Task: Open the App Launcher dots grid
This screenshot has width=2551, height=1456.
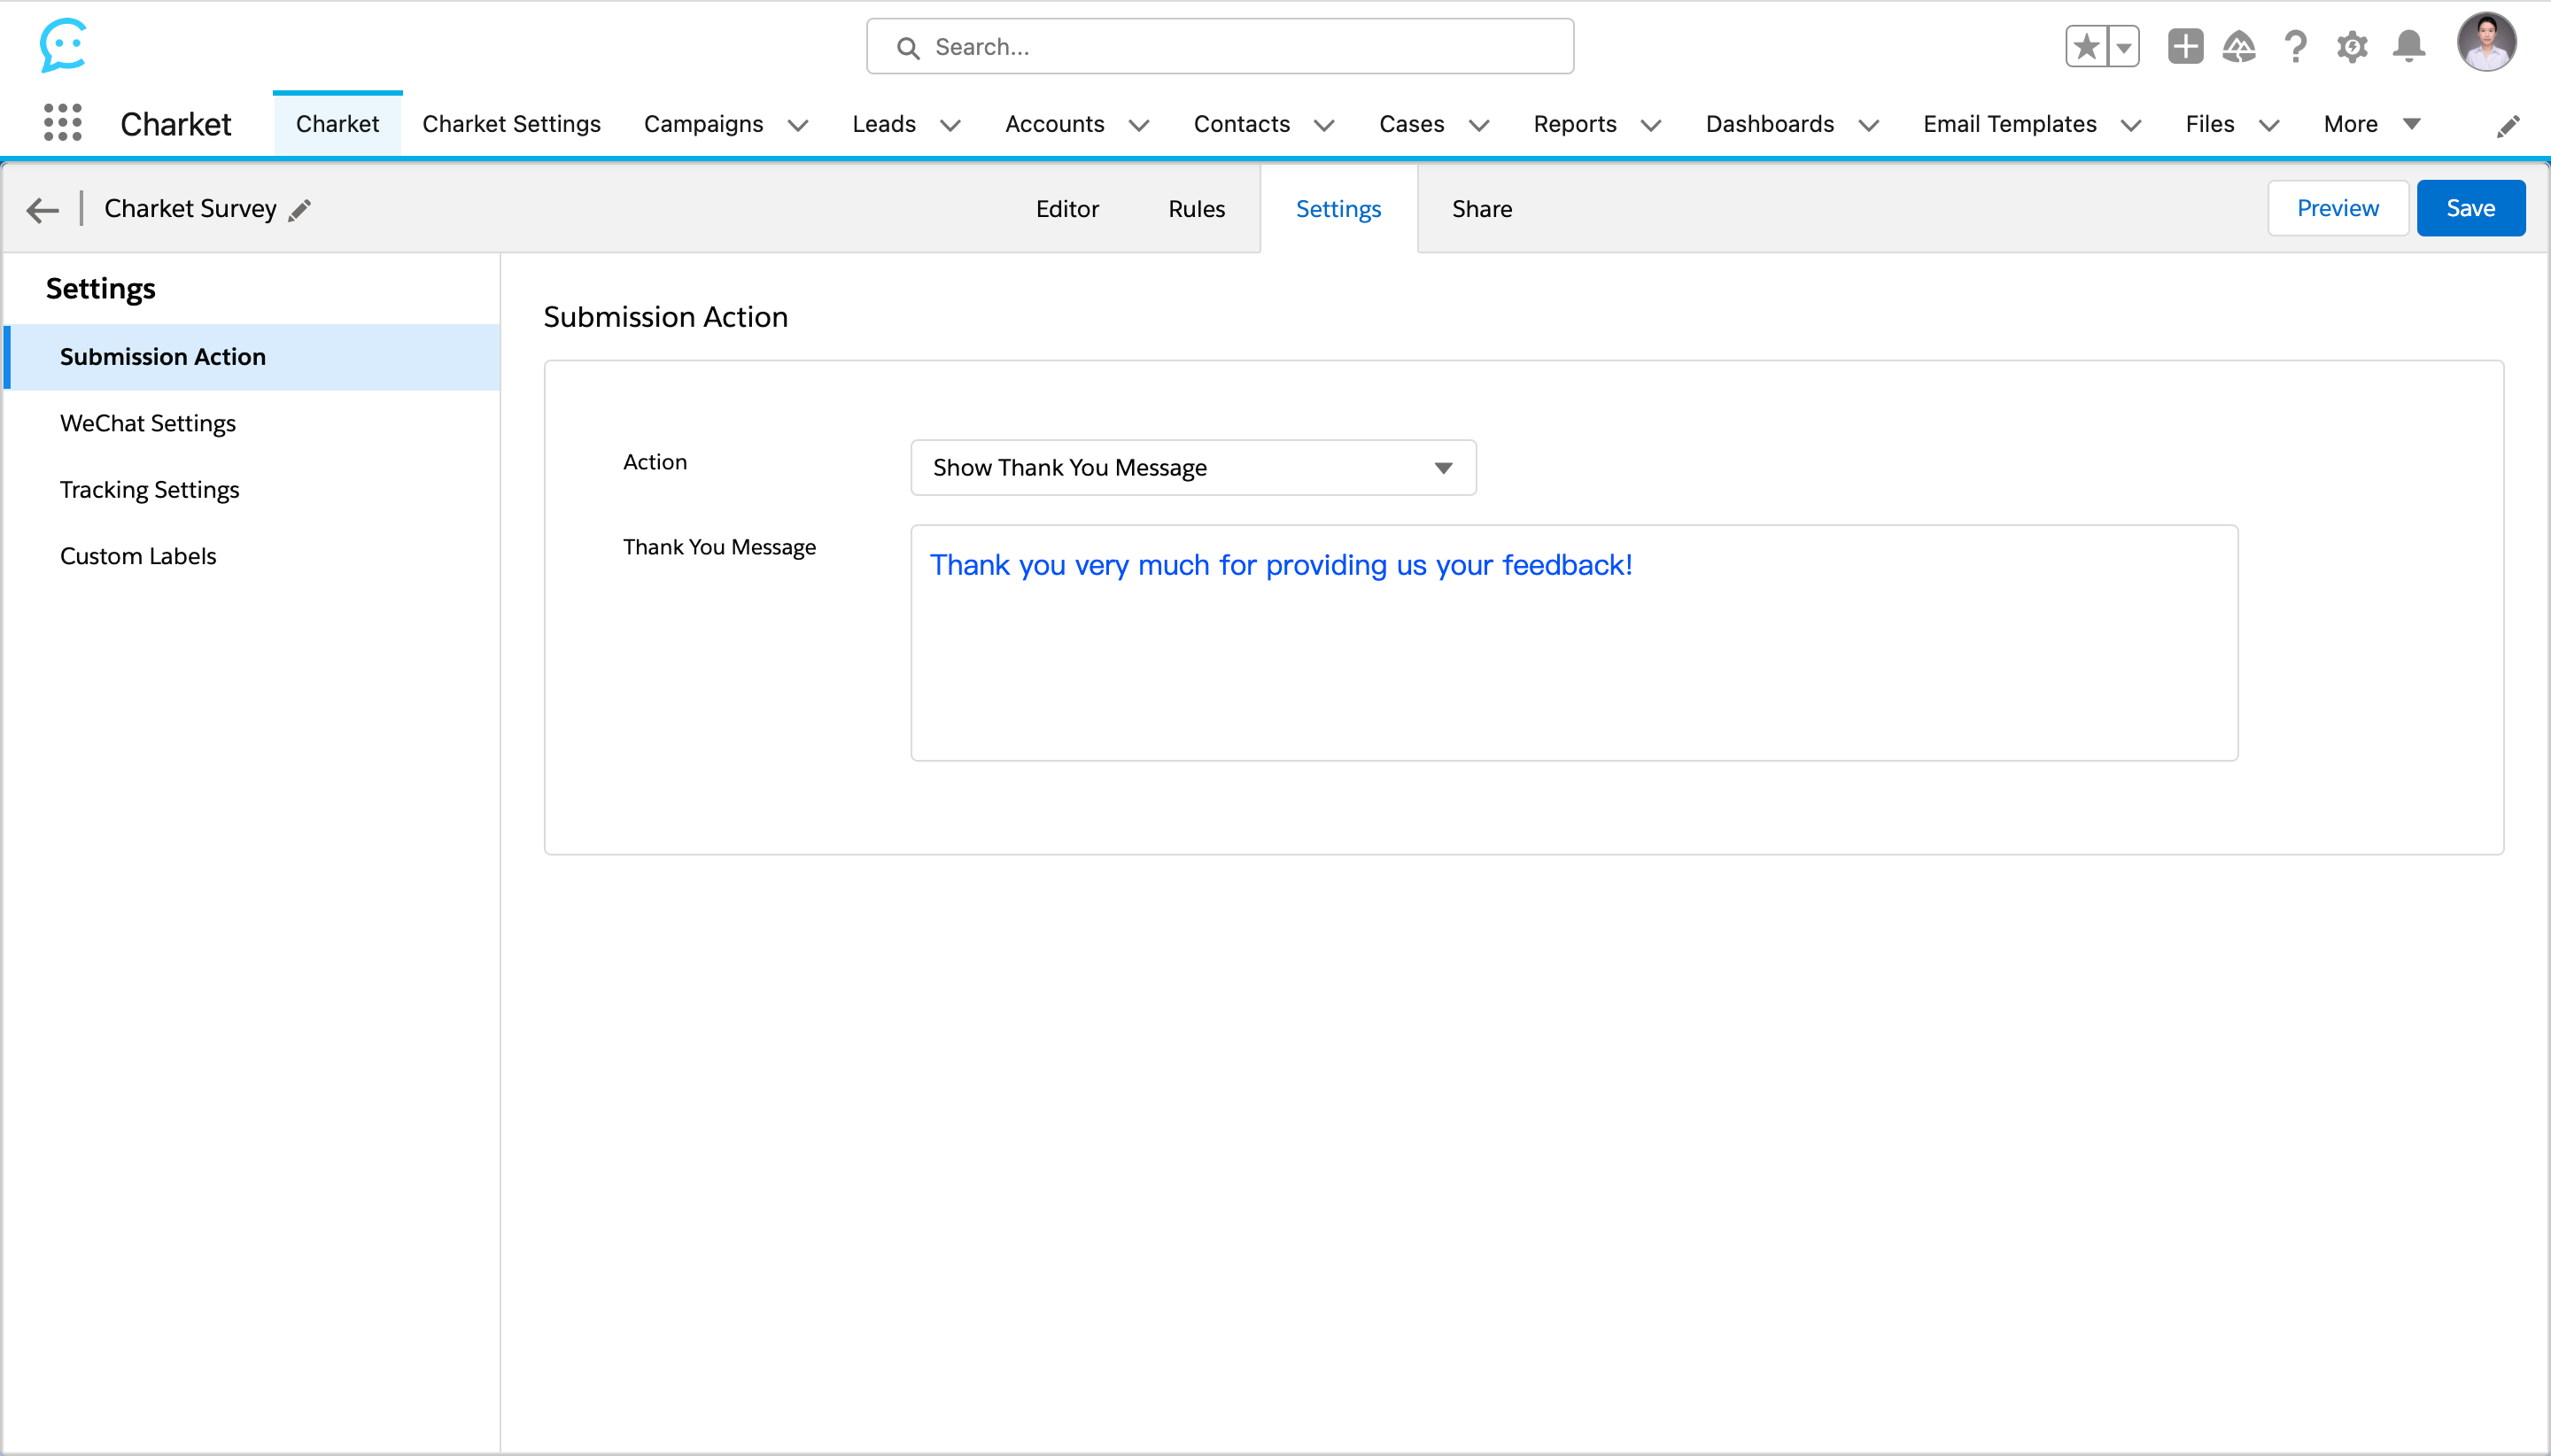Action: pos(62,123)
